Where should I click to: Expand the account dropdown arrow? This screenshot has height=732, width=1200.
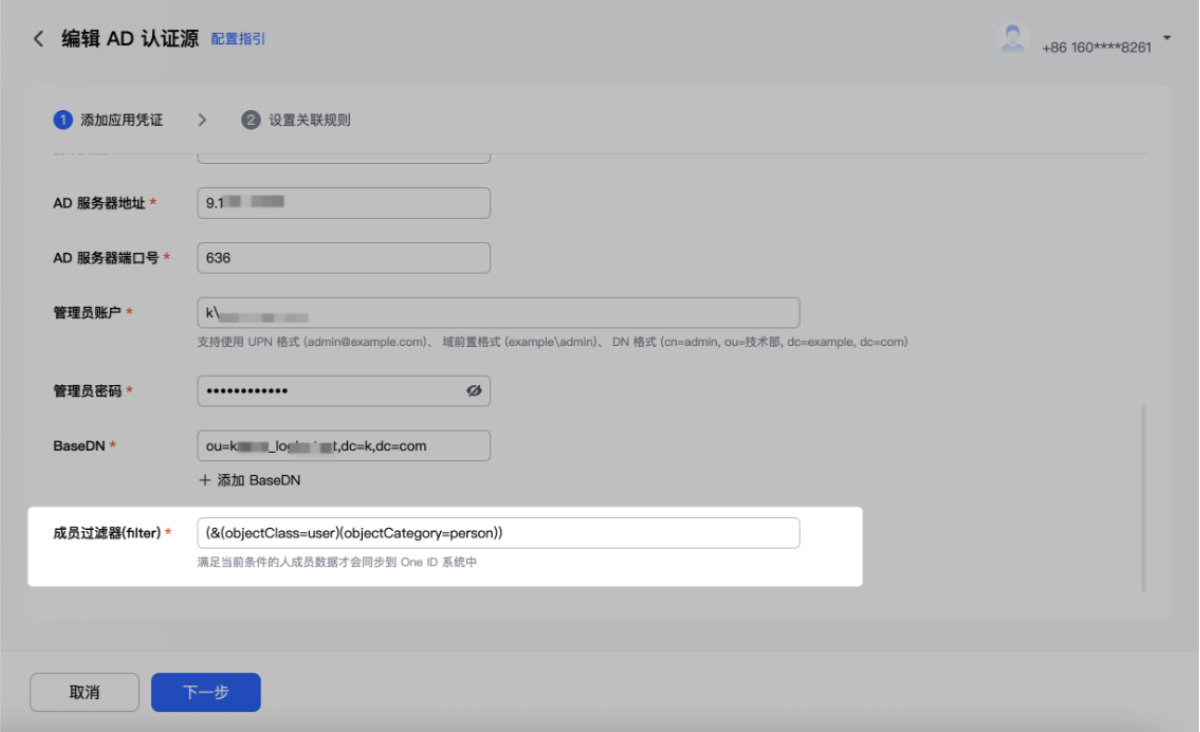coord(1167,39)
